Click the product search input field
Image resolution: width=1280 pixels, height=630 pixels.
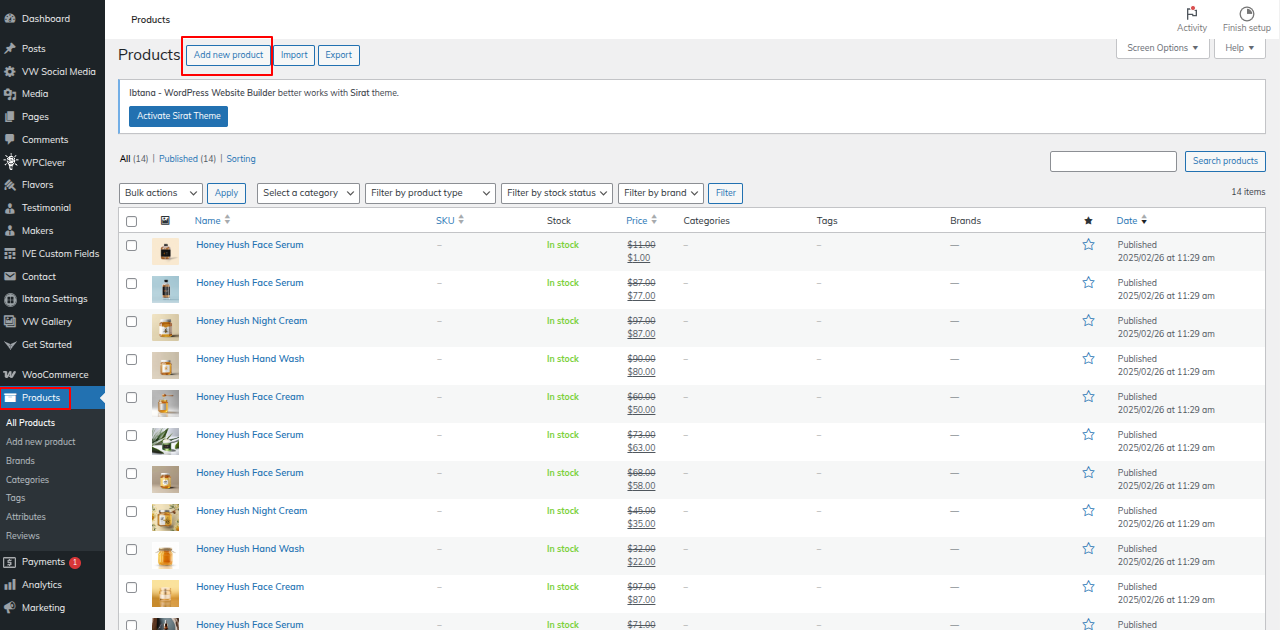(1113, 161)
